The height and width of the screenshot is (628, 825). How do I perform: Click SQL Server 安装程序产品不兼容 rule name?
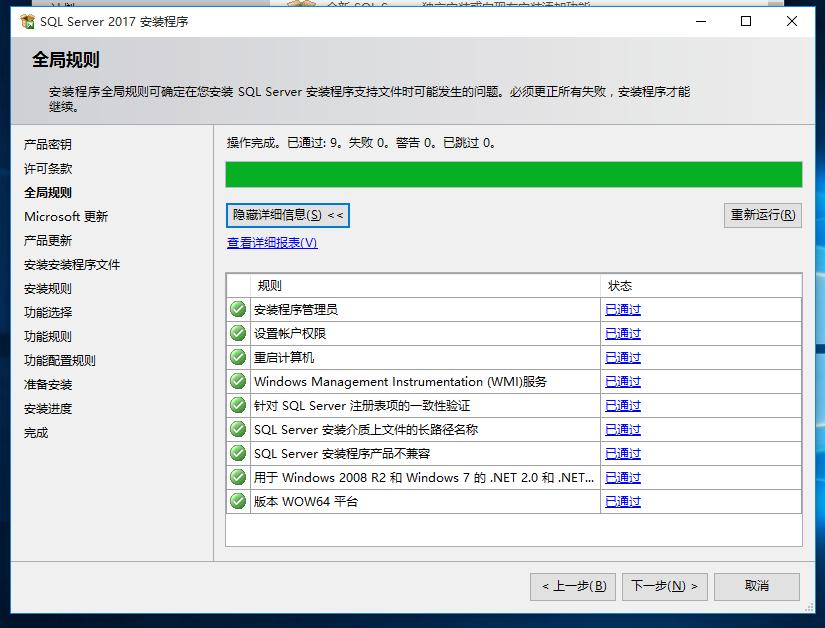coord(342,454)
